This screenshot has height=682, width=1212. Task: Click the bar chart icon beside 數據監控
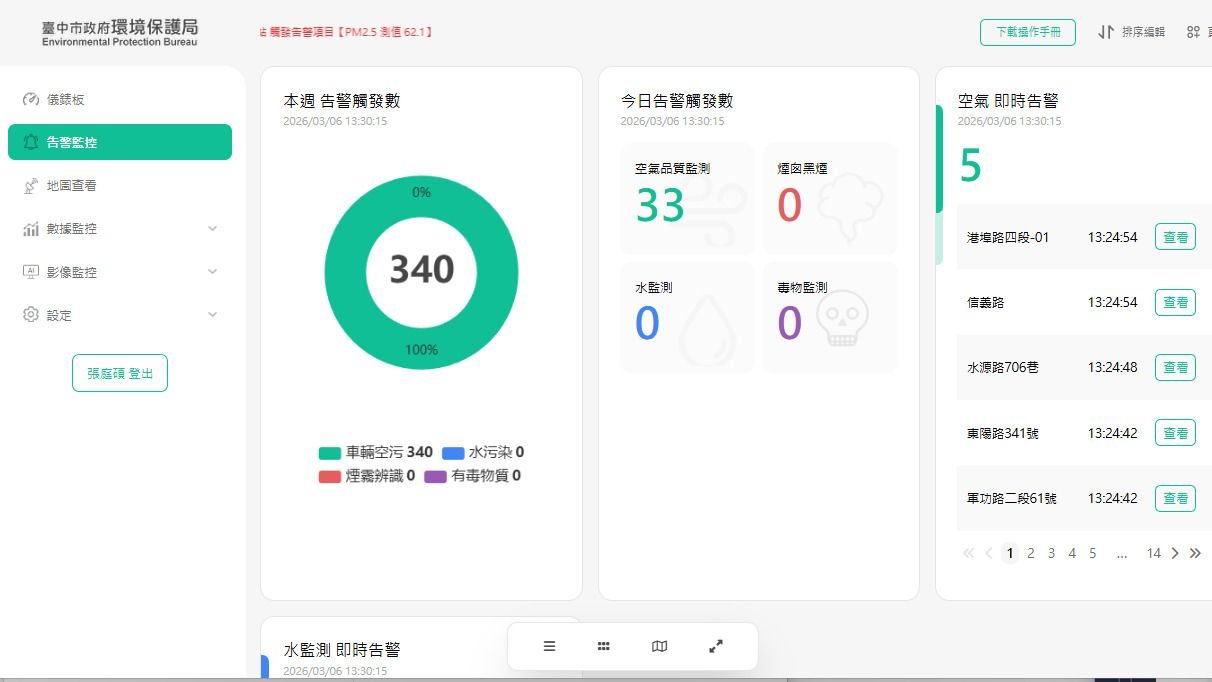[31, 229]
